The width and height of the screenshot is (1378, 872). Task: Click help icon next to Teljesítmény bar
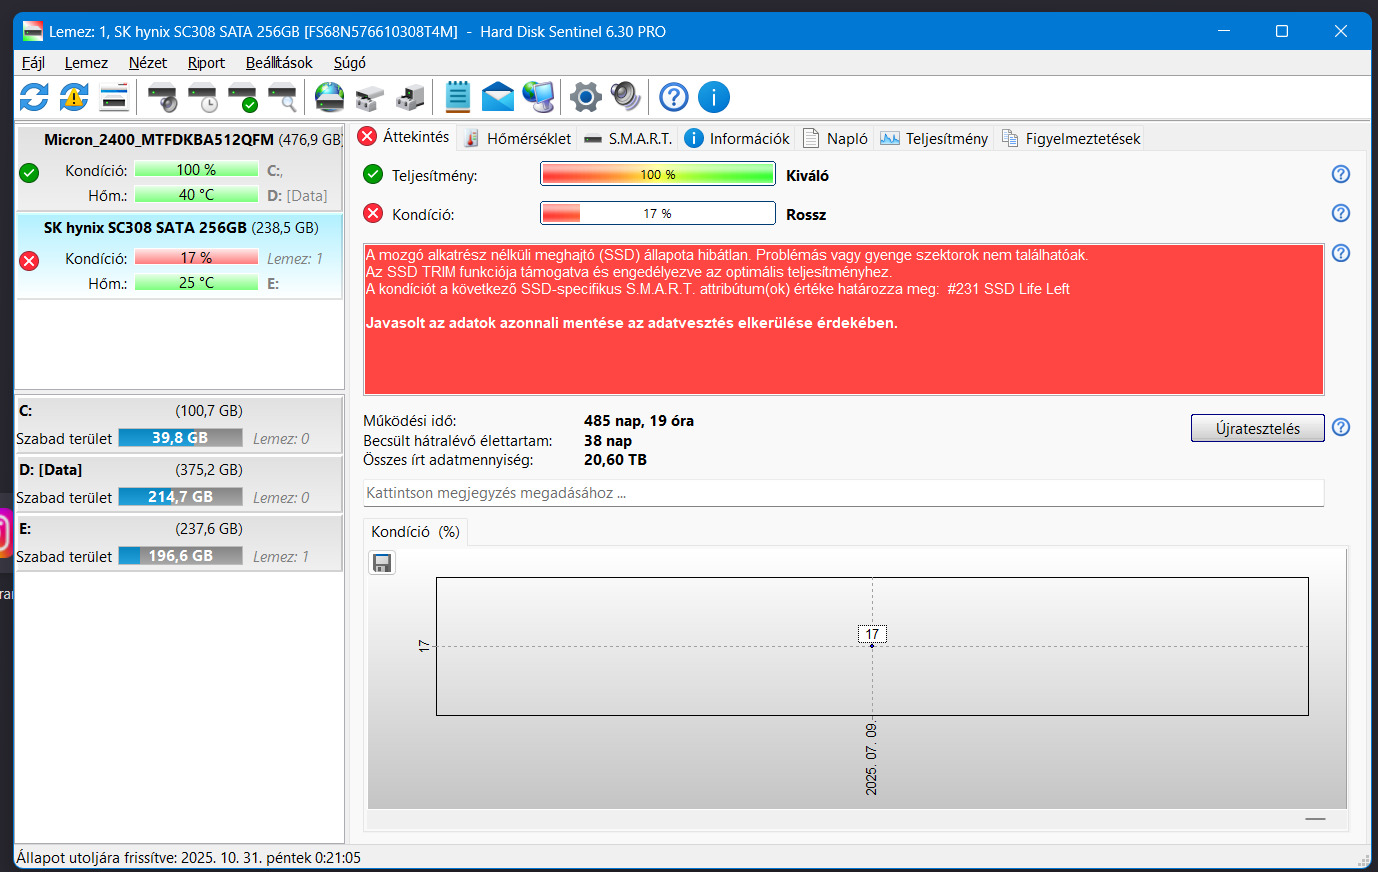[1341, 174]
